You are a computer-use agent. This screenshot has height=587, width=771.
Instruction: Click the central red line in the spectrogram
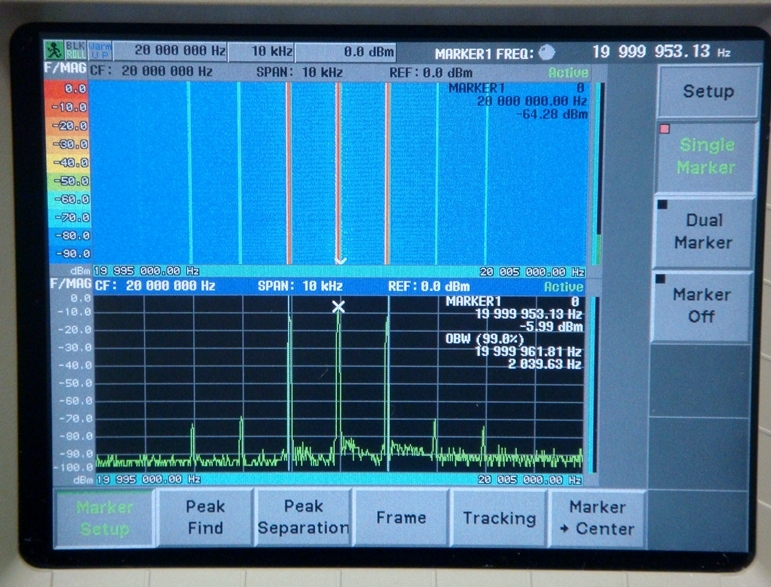[x=338, y=173]
